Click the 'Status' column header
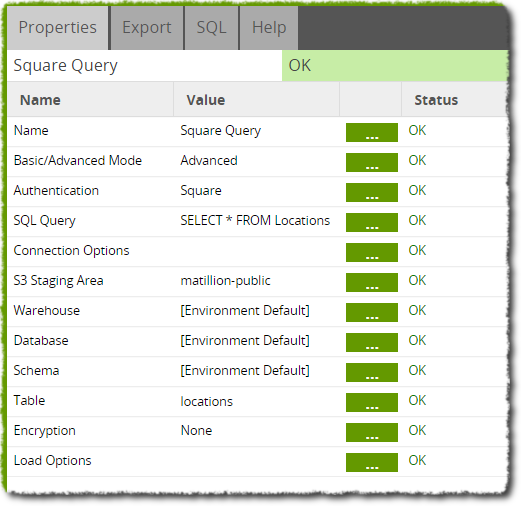521x506 pixels. pos(436,100)
